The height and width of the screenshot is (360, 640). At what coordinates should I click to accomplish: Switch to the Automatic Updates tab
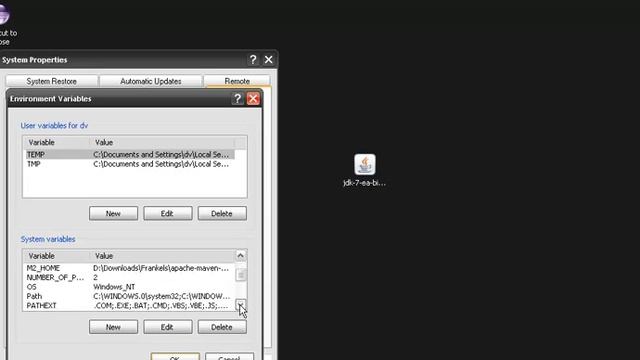[151, 81]
